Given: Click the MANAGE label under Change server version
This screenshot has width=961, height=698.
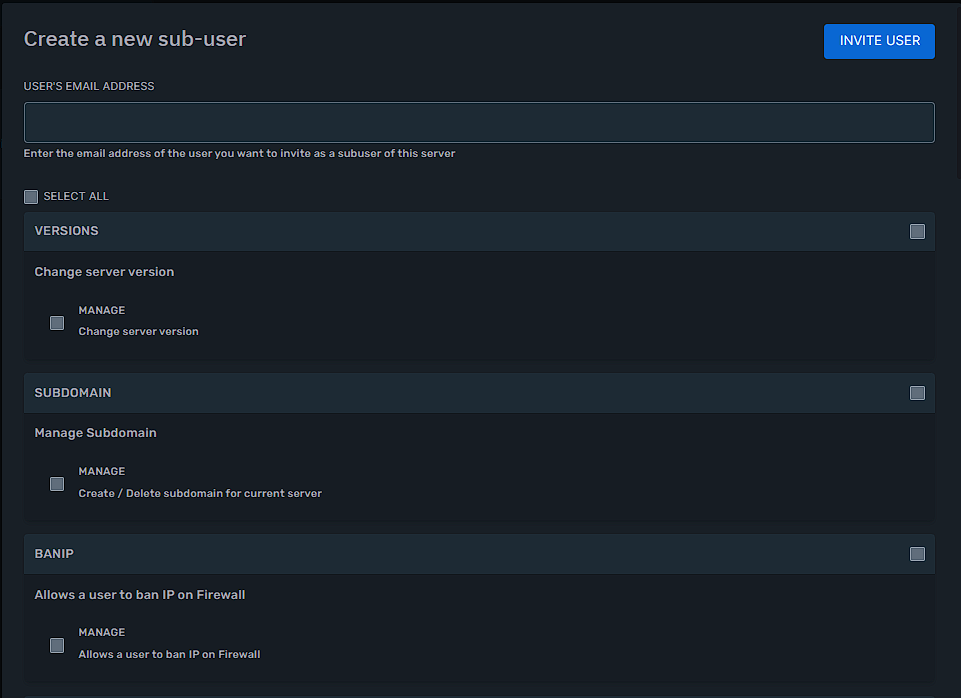Looking at the screenshot, I should 102,311.
